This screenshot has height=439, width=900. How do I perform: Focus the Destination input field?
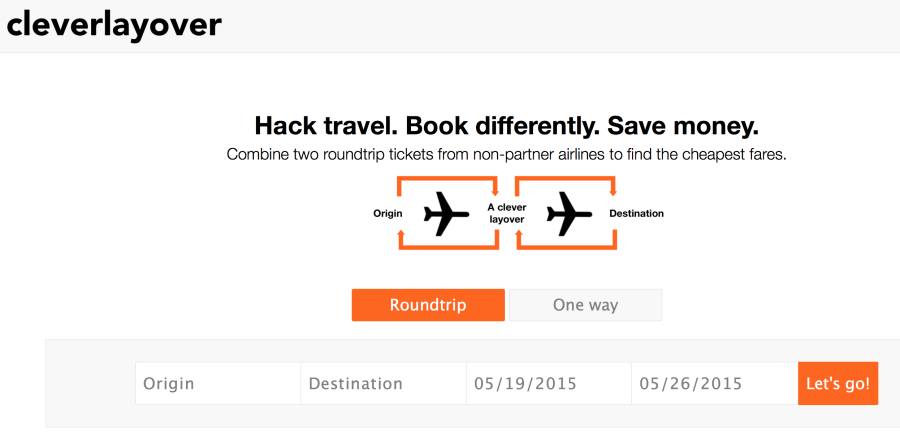383,383
